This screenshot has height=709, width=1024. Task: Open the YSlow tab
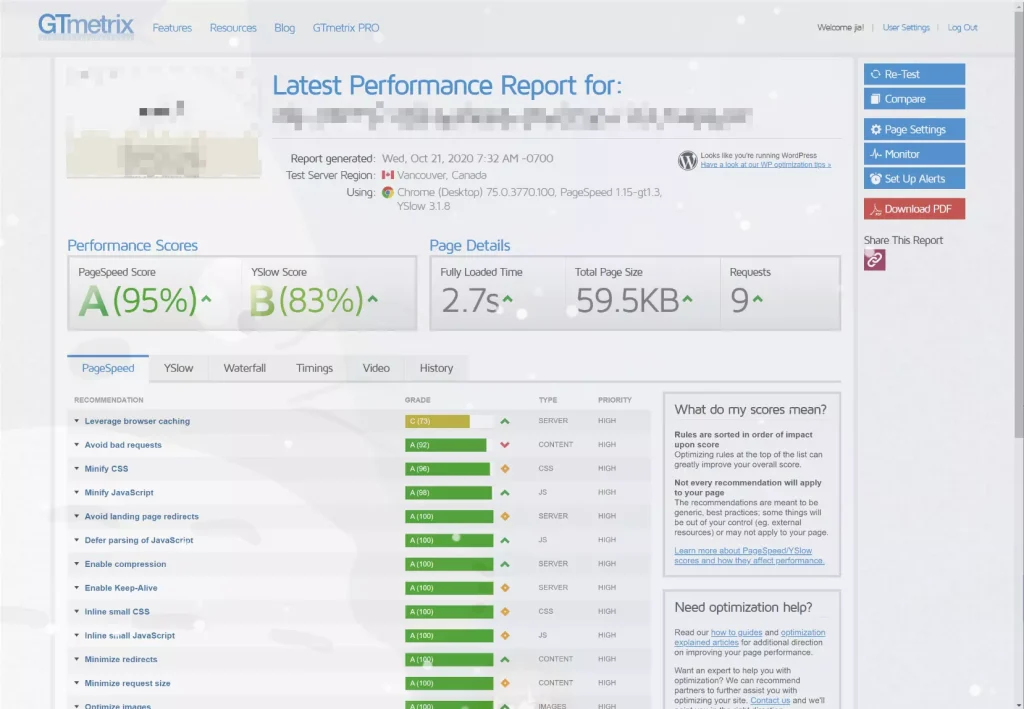(179, 368)
